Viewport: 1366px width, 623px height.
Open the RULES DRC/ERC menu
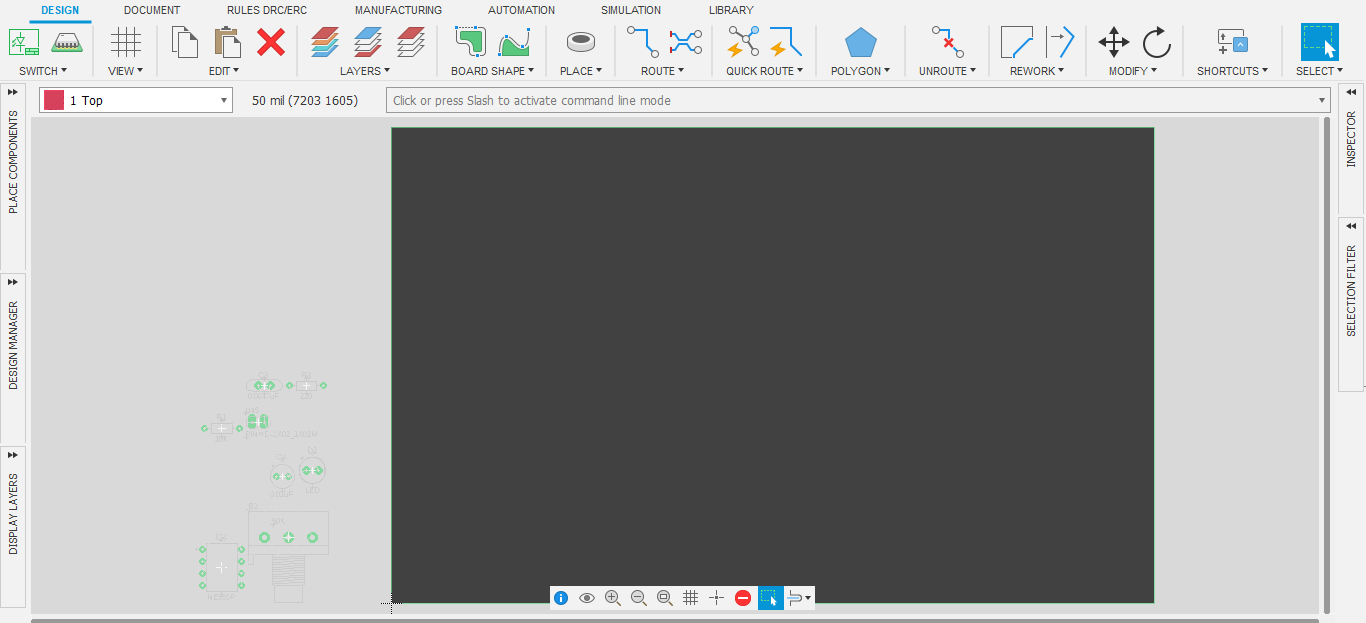coord(264,10)
